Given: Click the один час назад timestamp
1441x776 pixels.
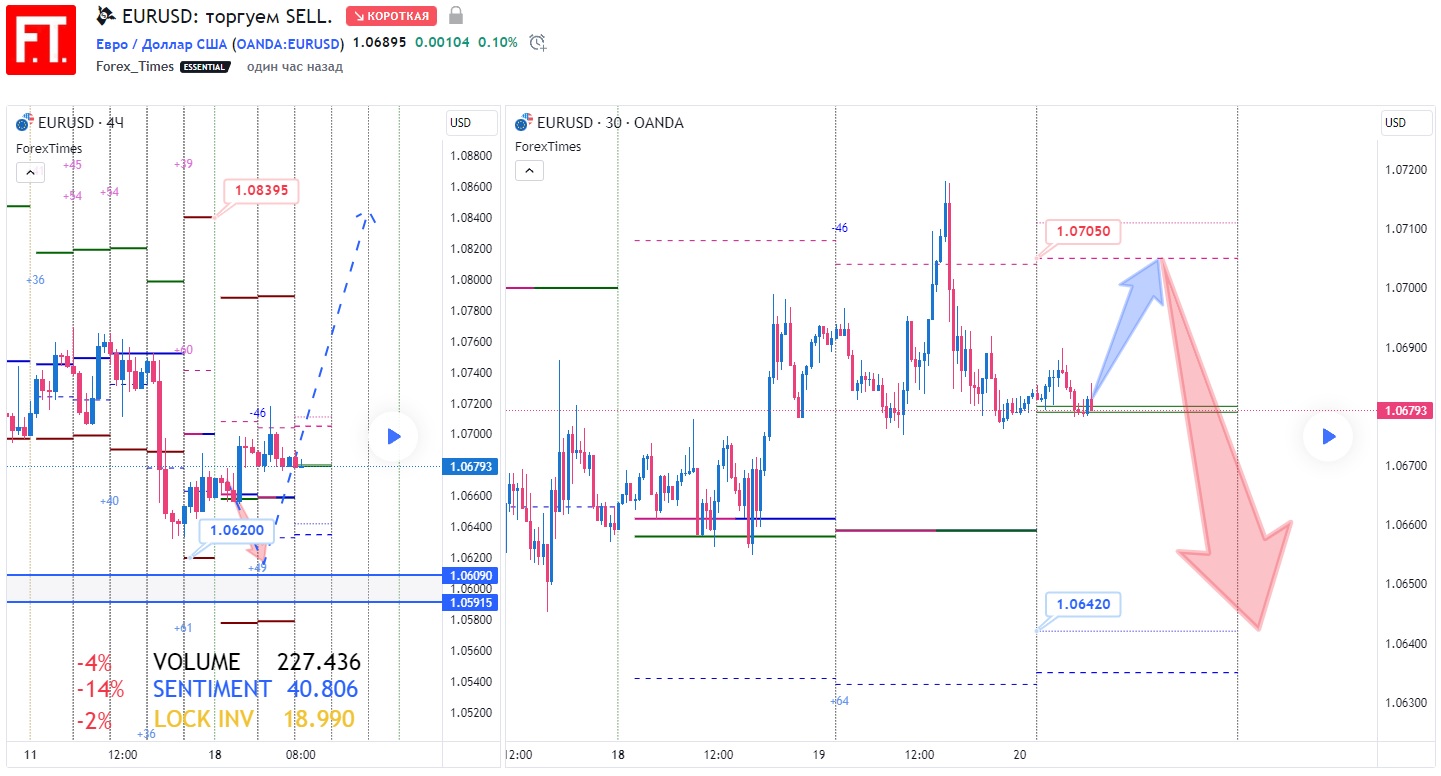Looking at the screenshot, I should point(295,67).
